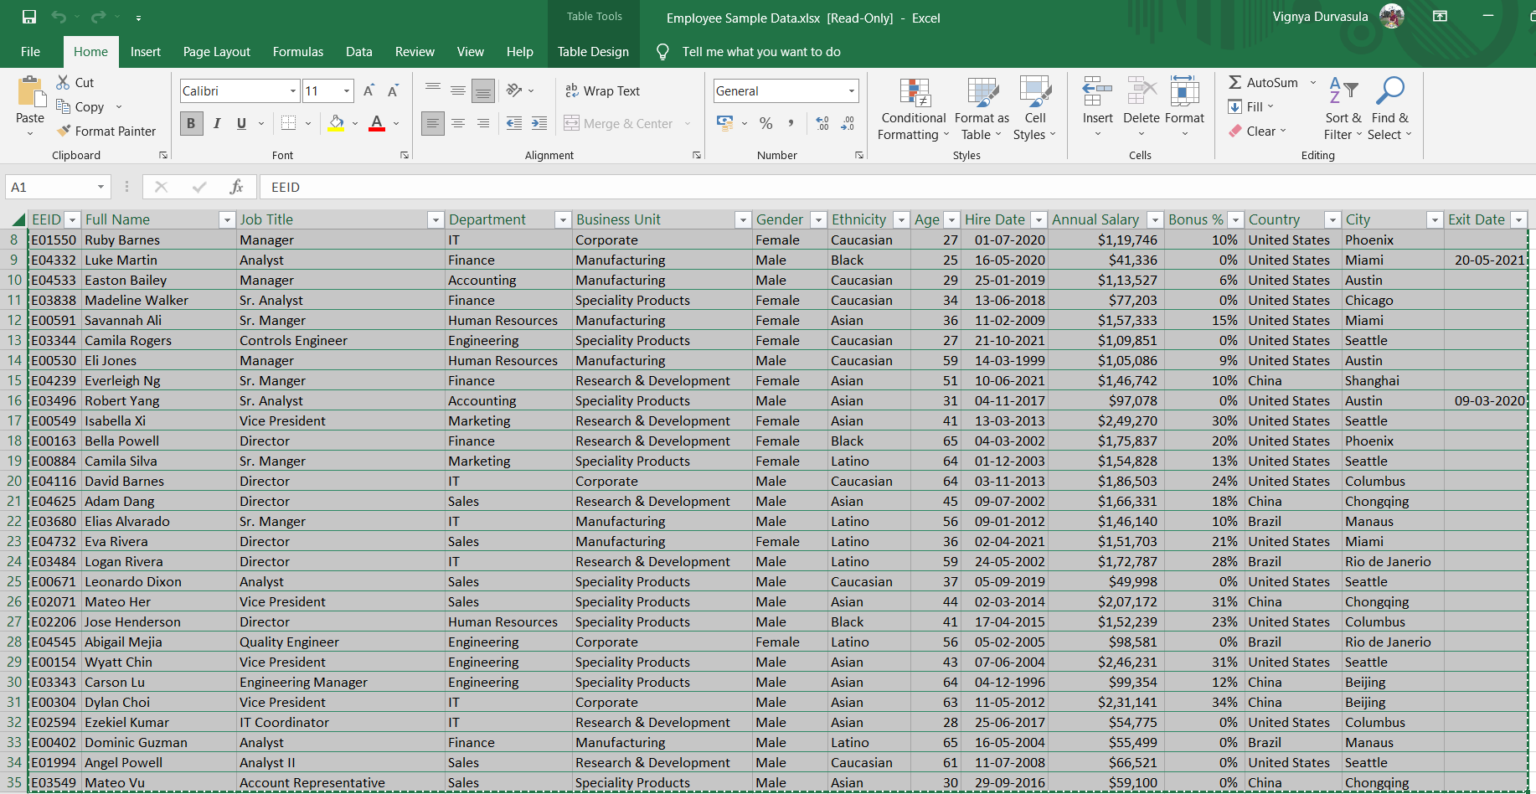The image size is (1536, 794).
Task: Open the Department column filter dropdown
Action: pos(563,220)
